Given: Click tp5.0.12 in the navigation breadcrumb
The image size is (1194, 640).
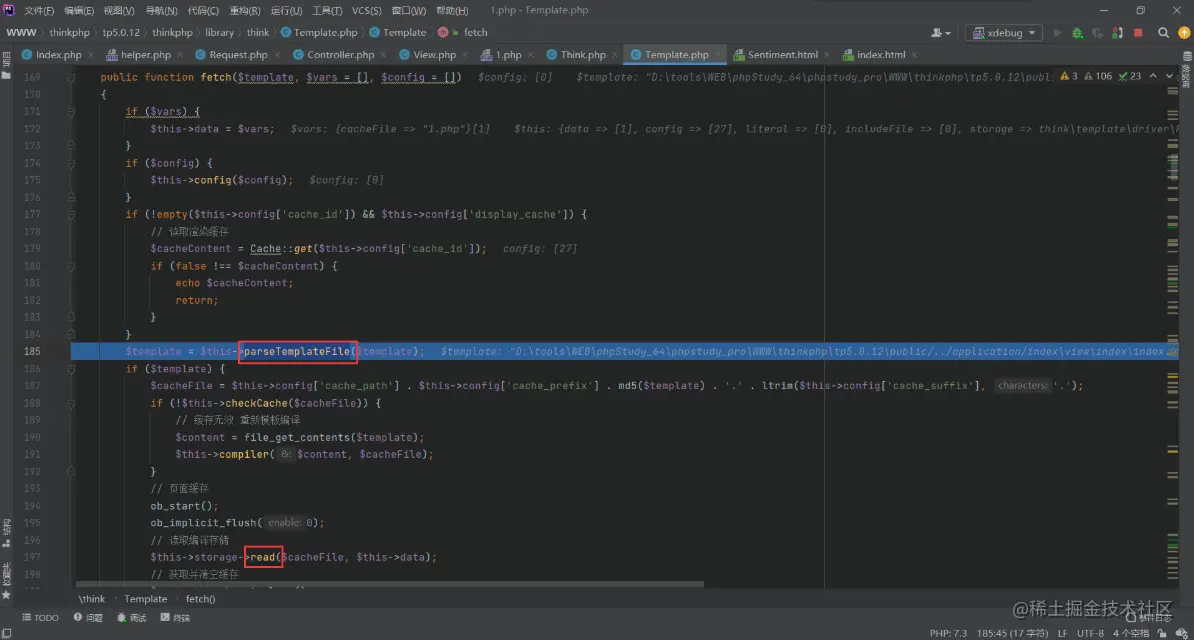Looking at the screenshot, I should click(121, 33).
